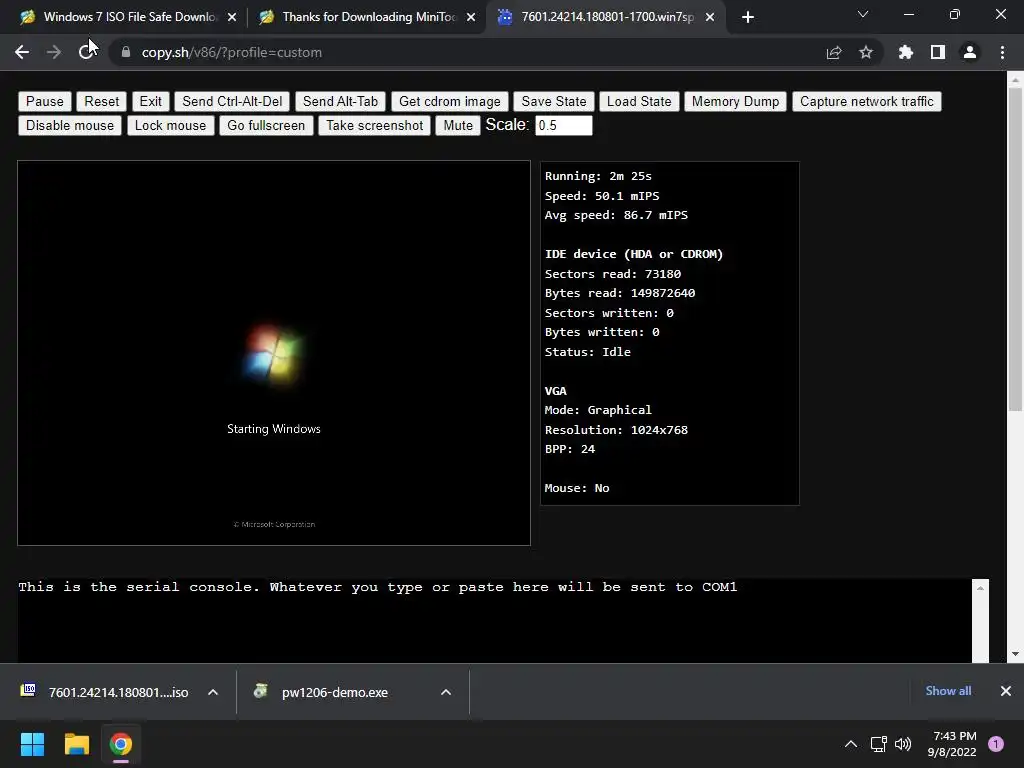
Task: Select the 'Mouse: No' text
Action: tap(577, 488)
